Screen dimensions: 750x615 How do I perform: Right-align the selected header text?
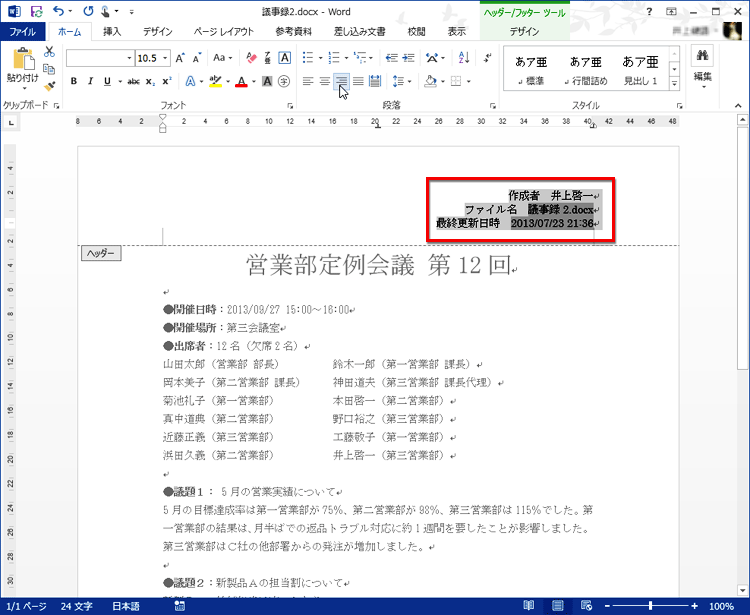point(341,81)
